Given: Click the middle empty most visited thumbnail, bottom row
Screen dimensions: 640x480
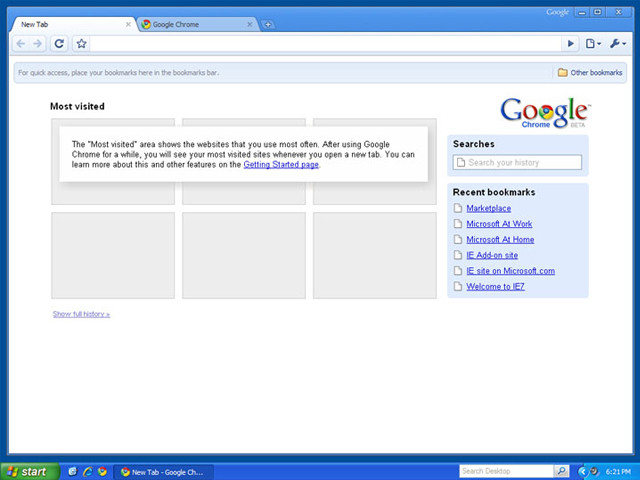Looking at the screenshot, I should (244, 256).
